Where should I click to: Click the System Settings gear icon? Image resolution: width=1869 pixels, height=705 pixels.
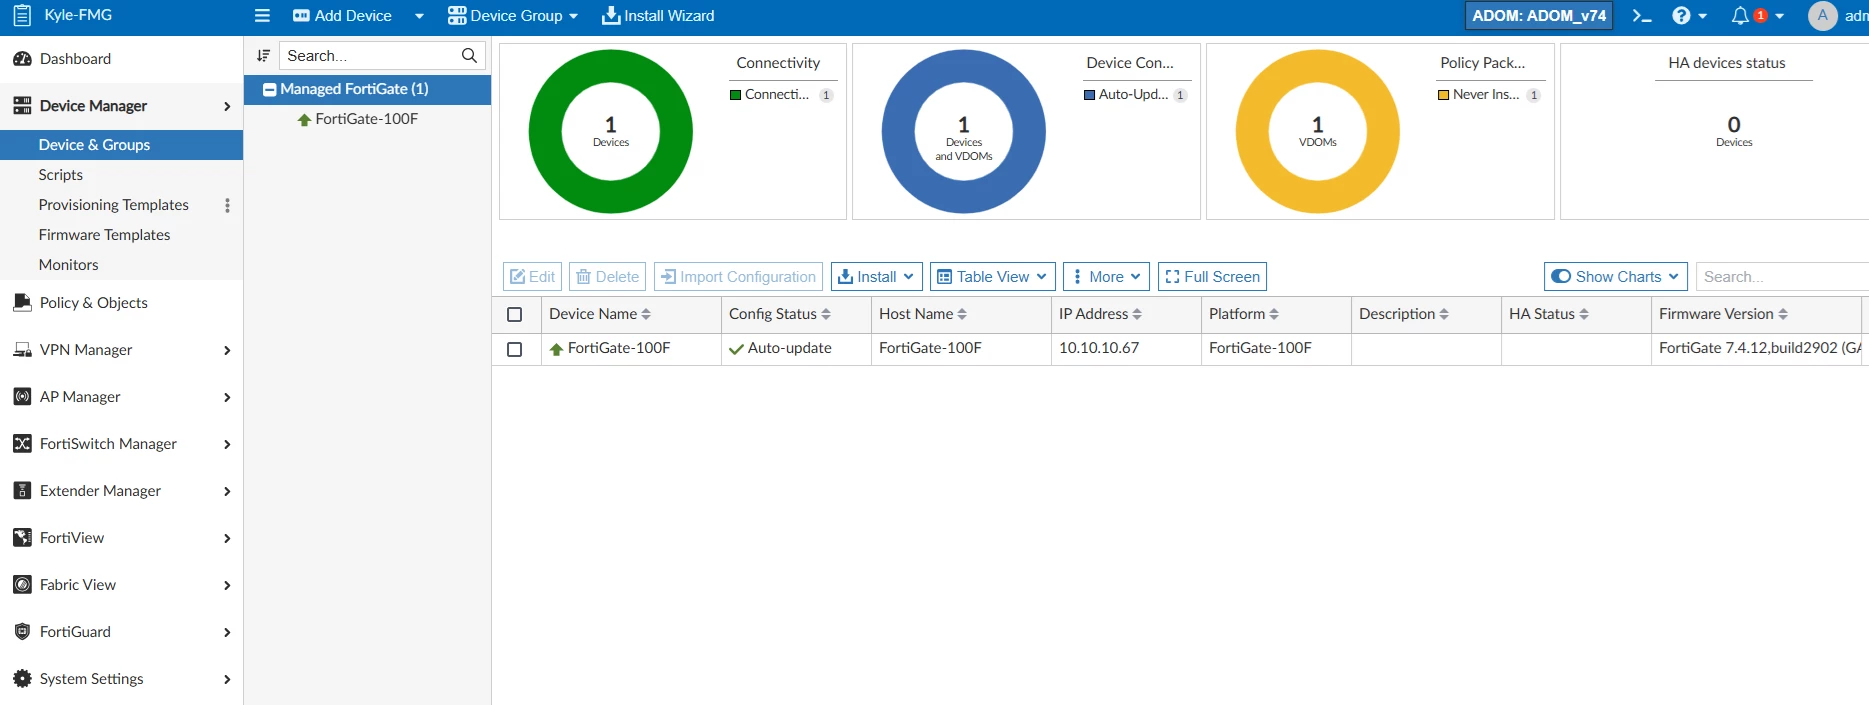[22, 679]
